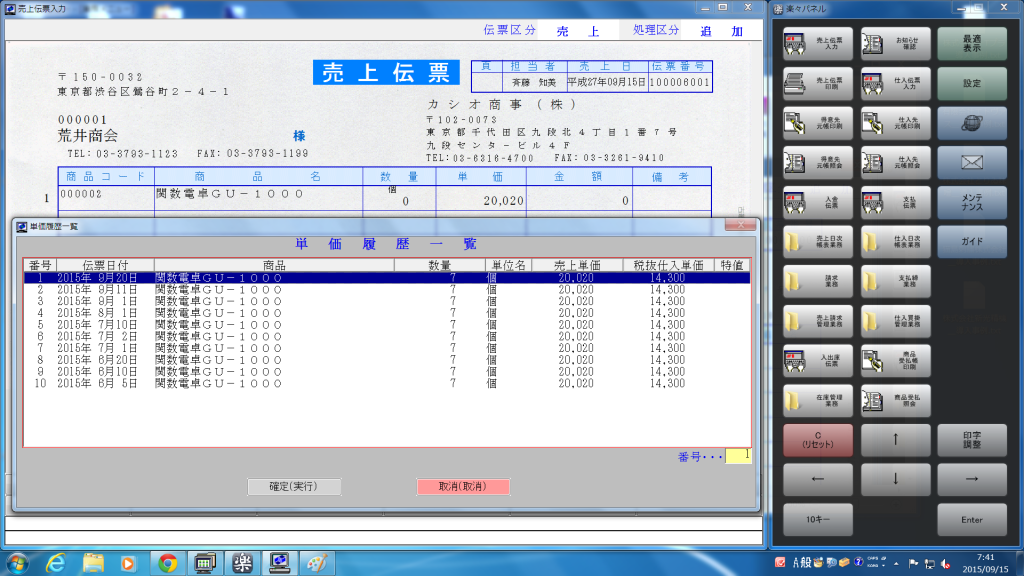This screenshot has width=1024, height=576.
Task: Select history row 8 dated 2015年 6月20日
Action: [x=387, y=360]
